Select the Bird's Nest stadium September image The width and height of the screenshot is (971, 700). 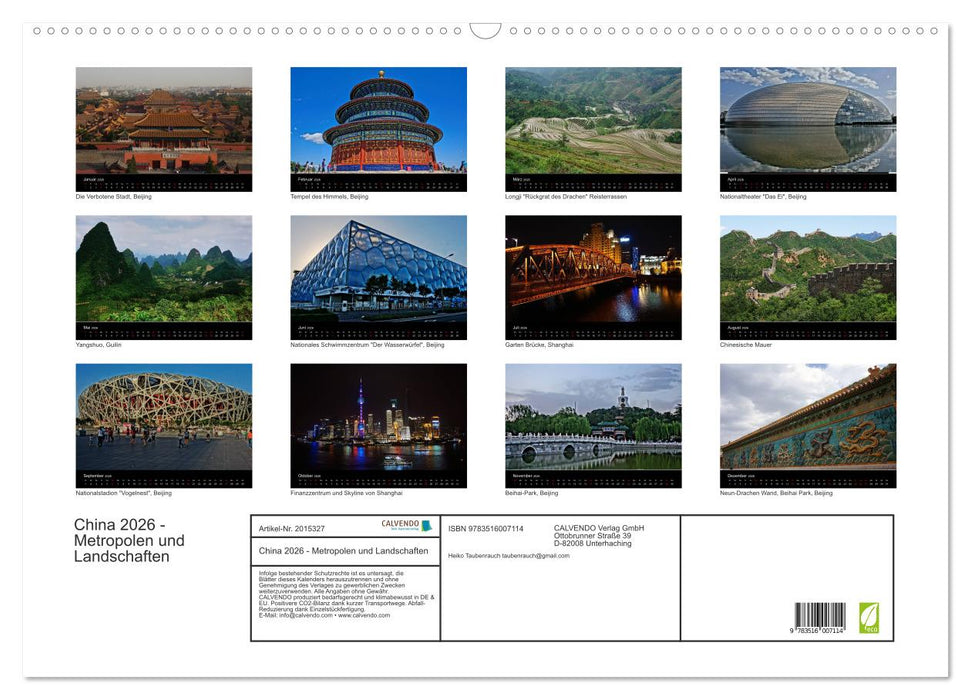pyautogui.click(x=163, y=420)
